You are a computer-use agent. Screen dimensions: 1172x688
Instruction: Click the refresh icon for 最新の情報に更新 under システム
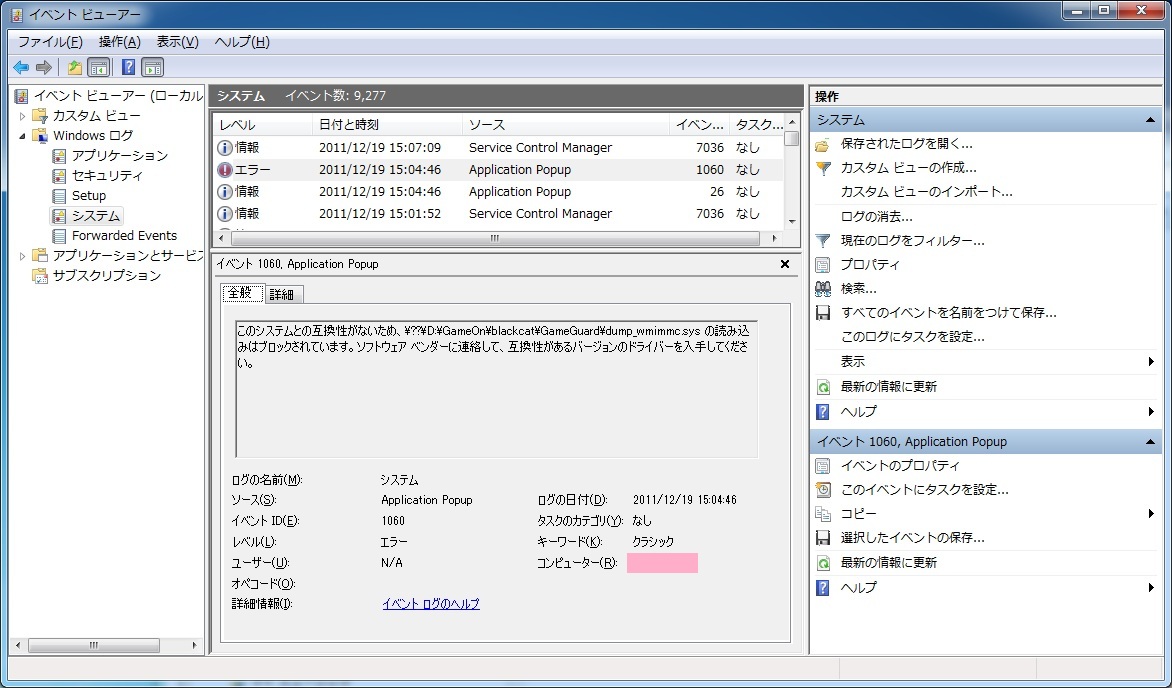click(x=823, y=387)
